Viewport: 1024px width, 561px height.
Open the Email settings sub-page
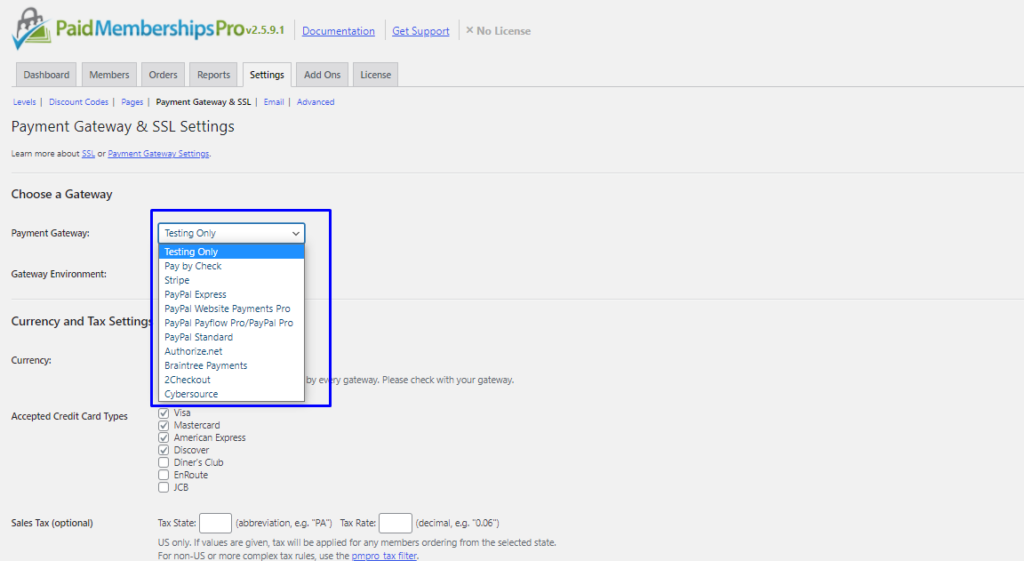pyautogui.click(x=274, y=102)
